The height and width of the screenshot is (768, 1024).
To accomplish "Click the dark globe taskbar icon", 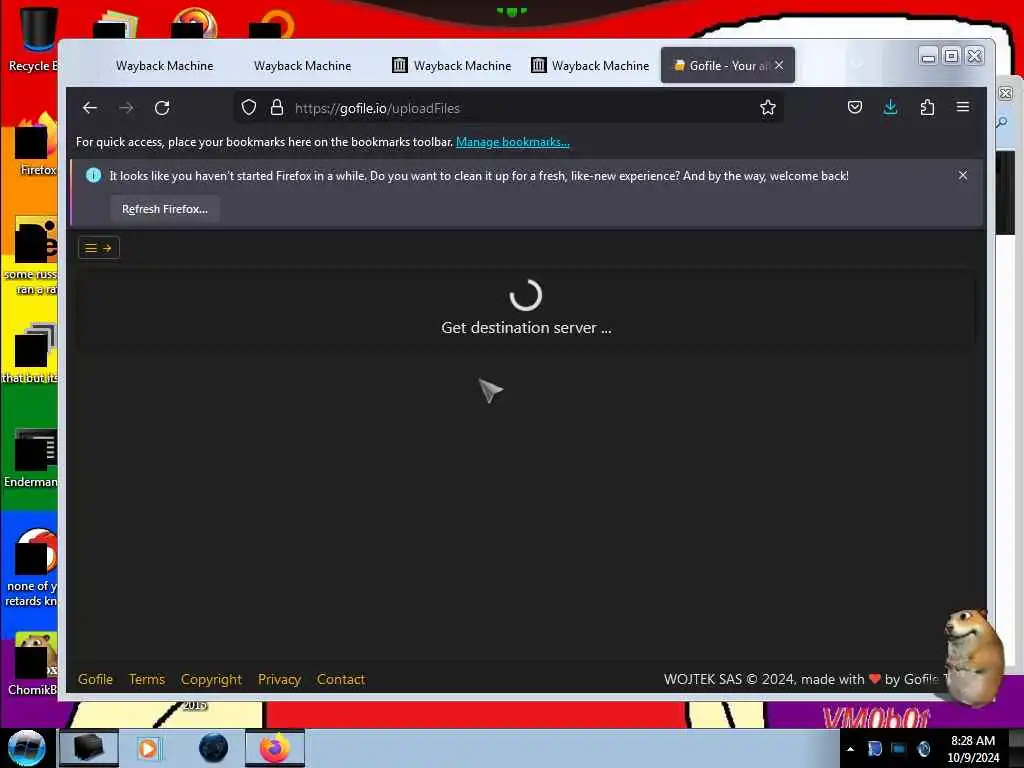I will click(214, 748).
